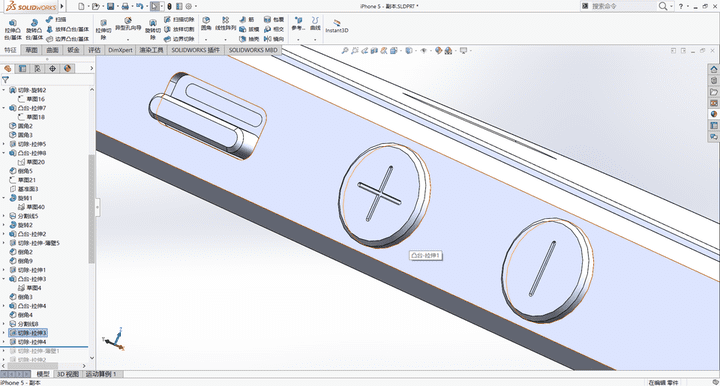The image size is (720, 386).
Task: Collapse the 凸台-拉伸7 tree node
Action: click(4, 108)
